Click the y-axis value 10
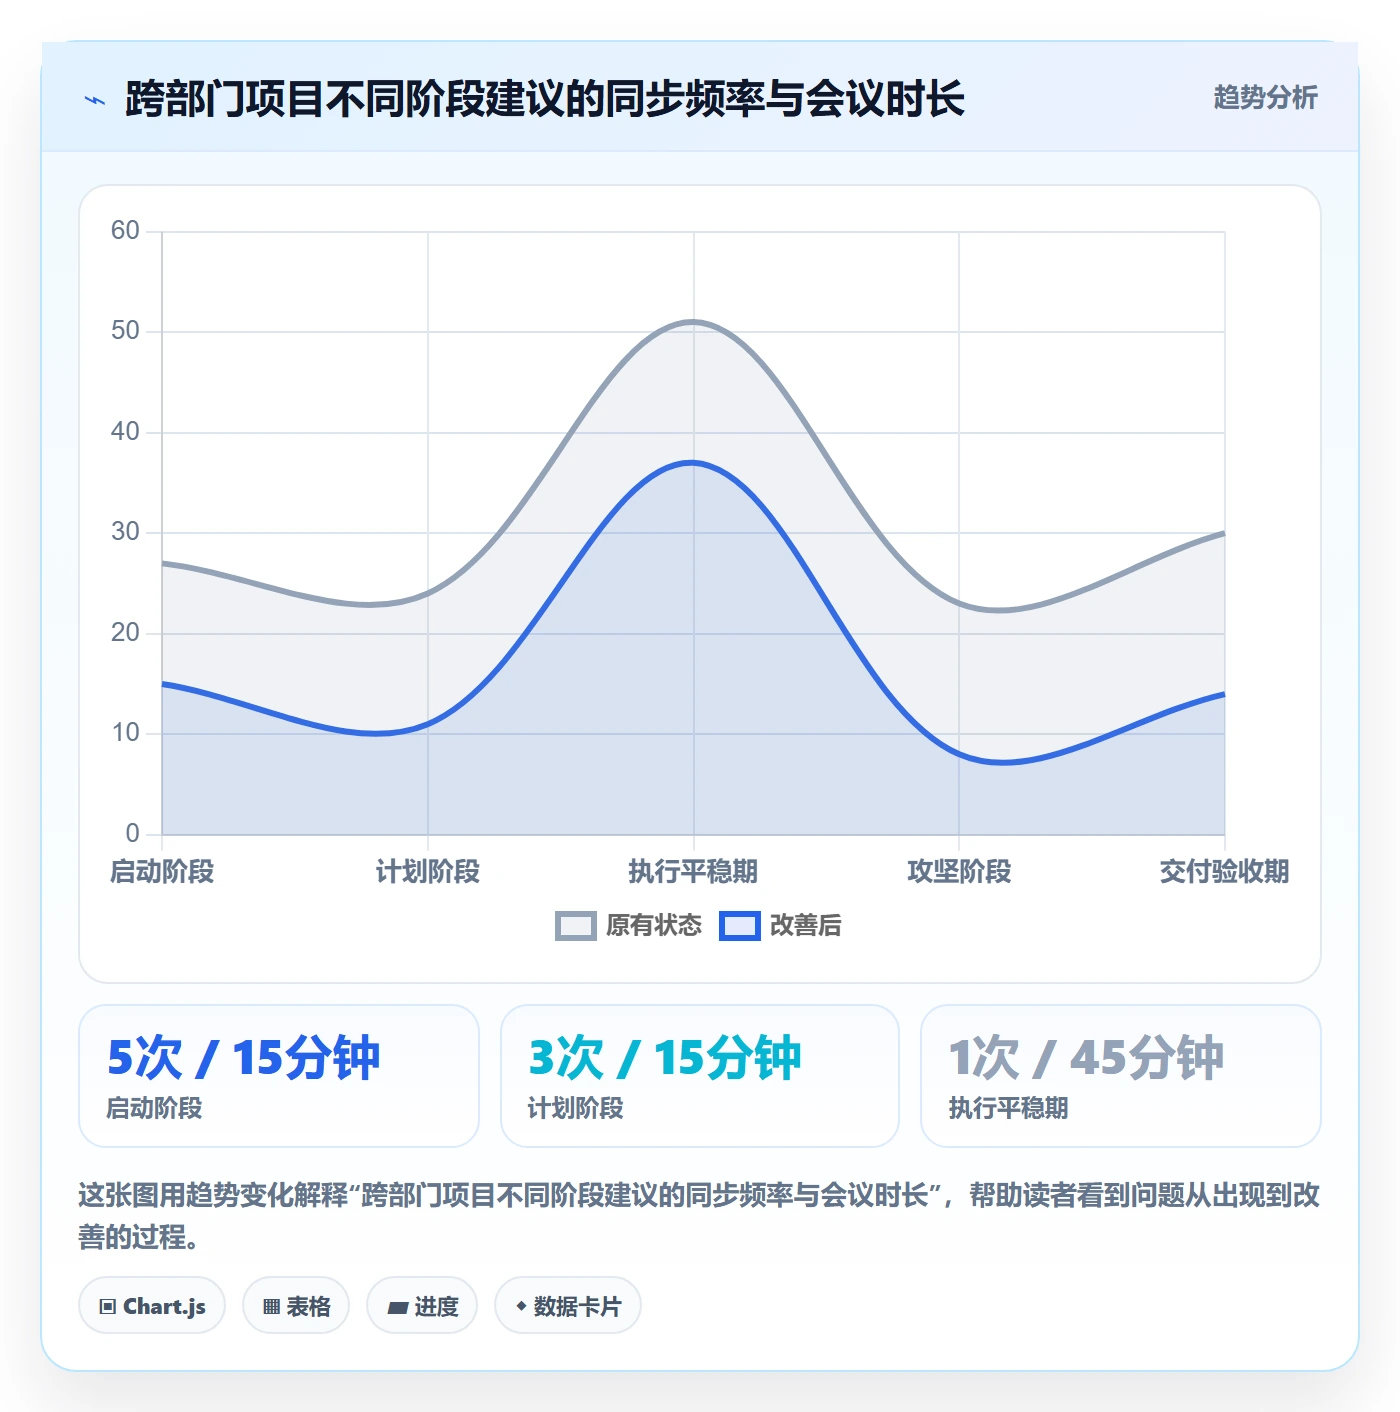Image resolution: width=1400 pixels, height=1412 pixels. [125, 733]
